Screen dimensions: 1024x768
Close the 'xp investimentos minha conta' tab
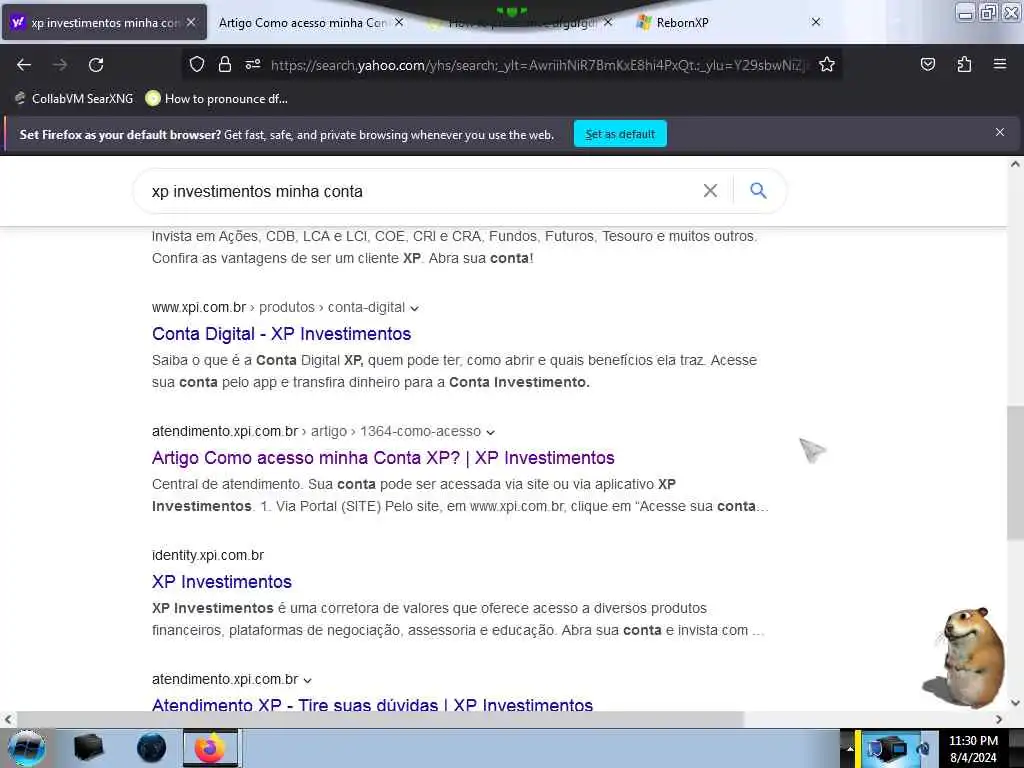pos(191,22)
